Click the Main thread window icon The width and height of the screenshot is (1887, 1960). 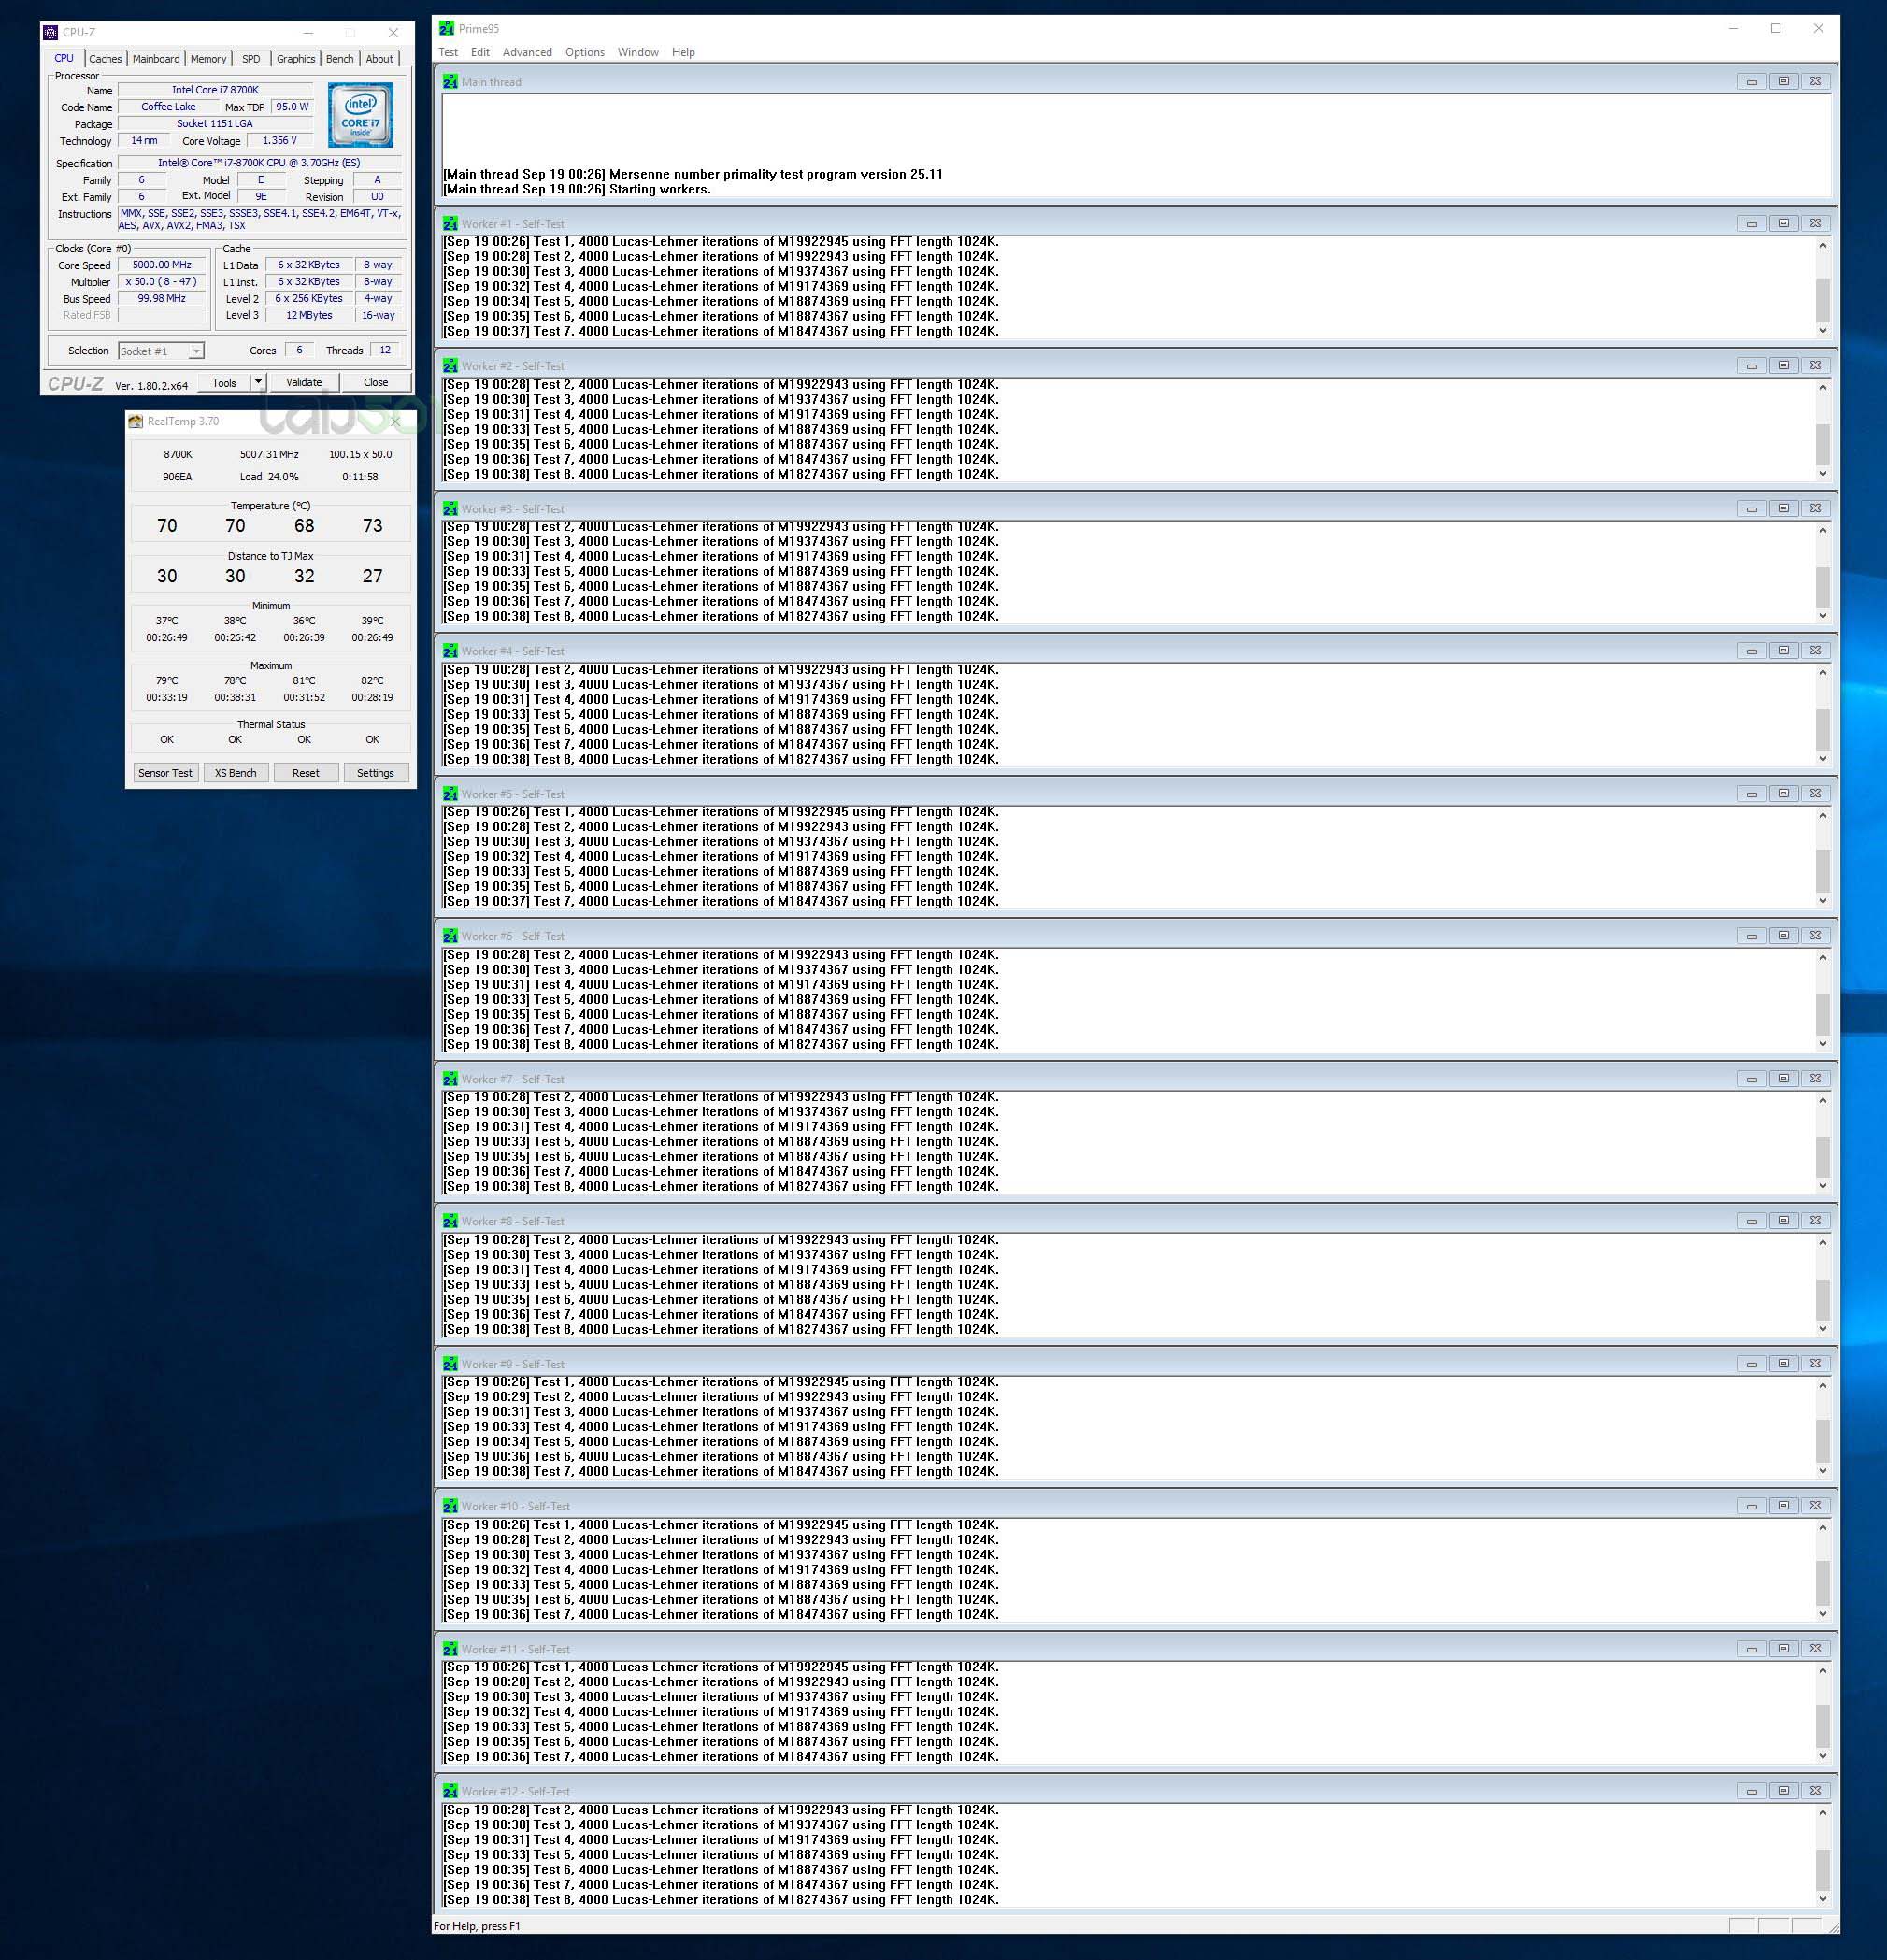450,81
